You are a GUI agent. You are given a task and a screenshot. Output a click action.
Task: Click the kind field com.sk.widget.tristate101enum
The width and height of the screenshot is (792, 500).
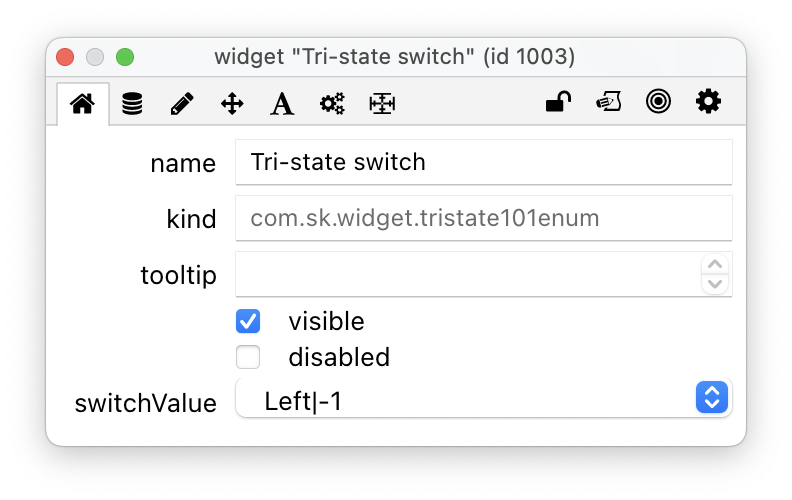483,218
